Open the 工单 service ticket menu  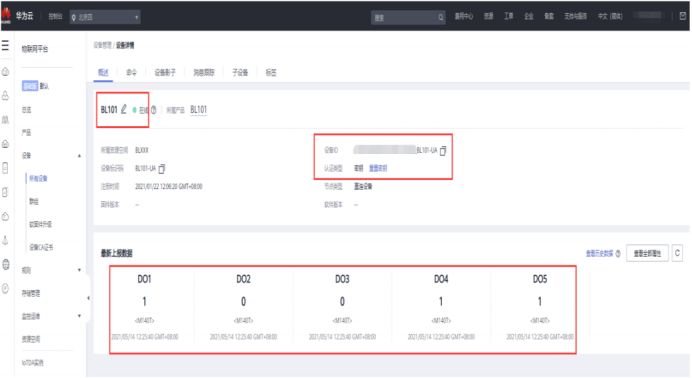(x=509, y=16)
